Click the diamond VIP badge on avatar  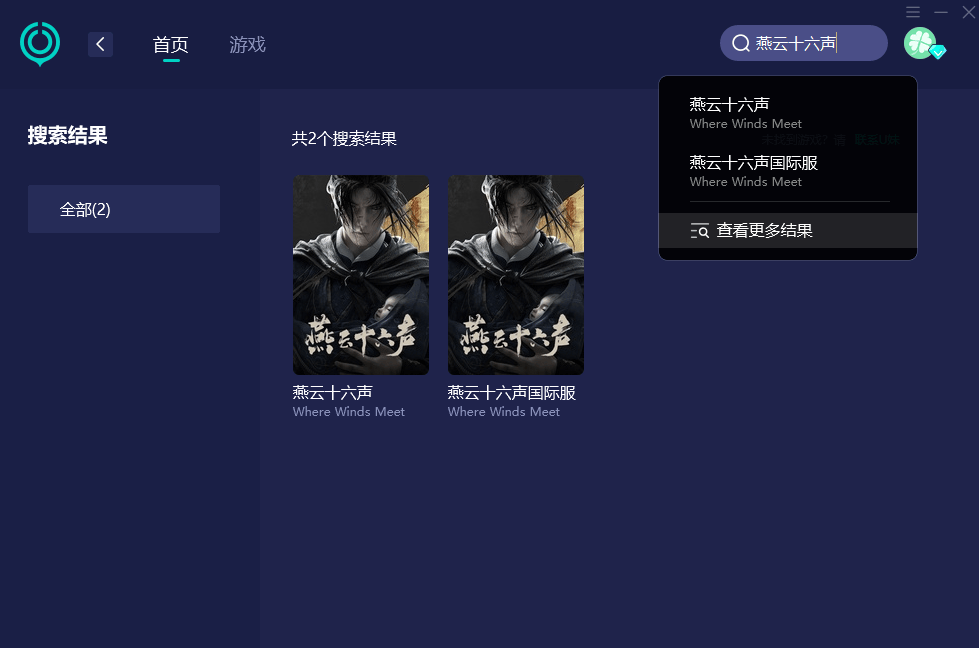938,52
